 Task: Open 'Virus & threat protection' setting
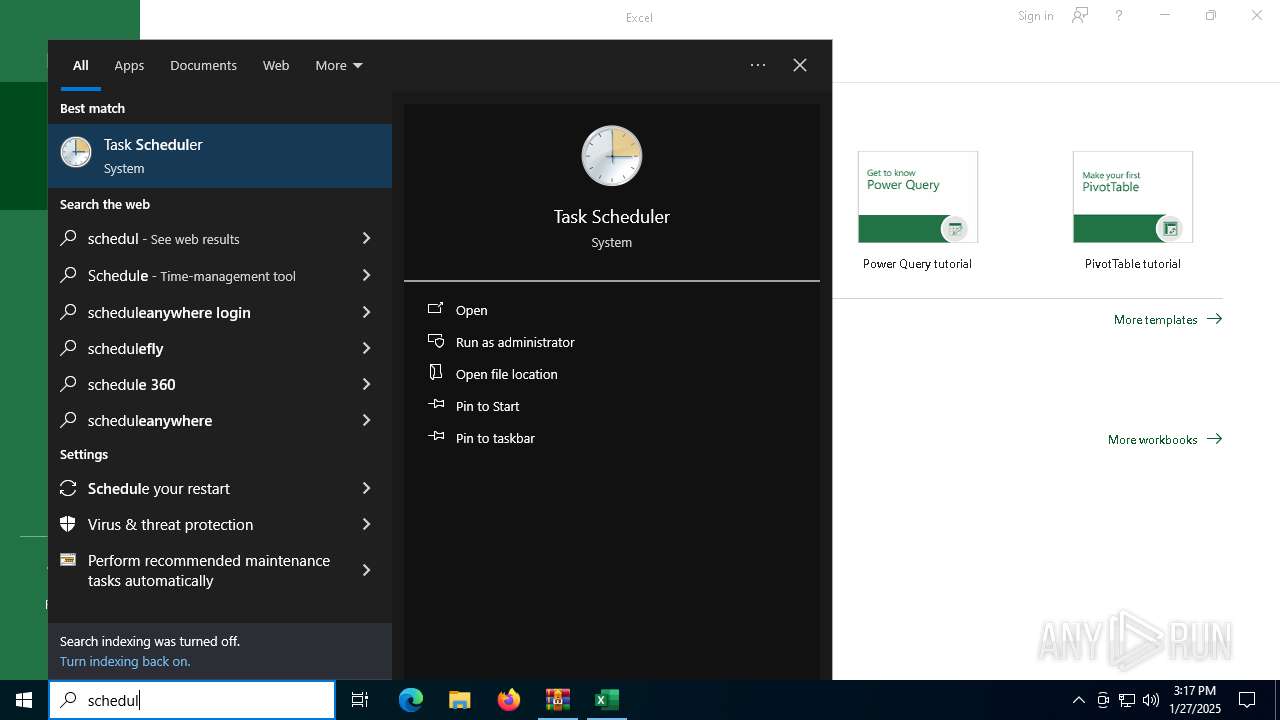[200, 524]
